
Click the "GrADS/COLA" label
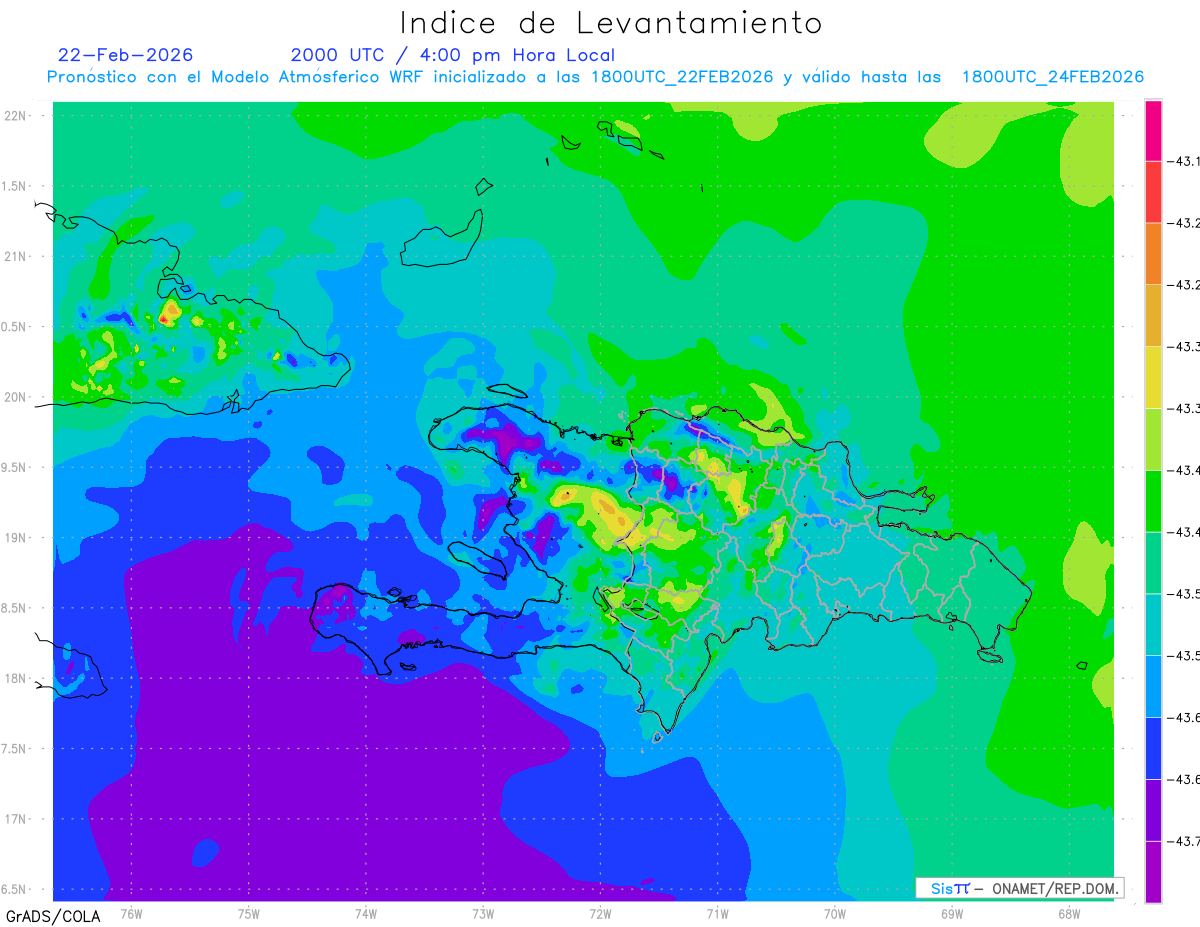pos(53,916)
